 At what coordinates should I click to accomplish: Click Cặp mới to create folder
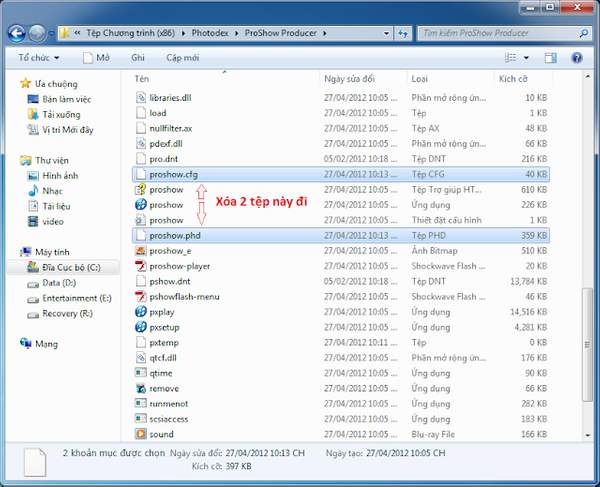183,58
